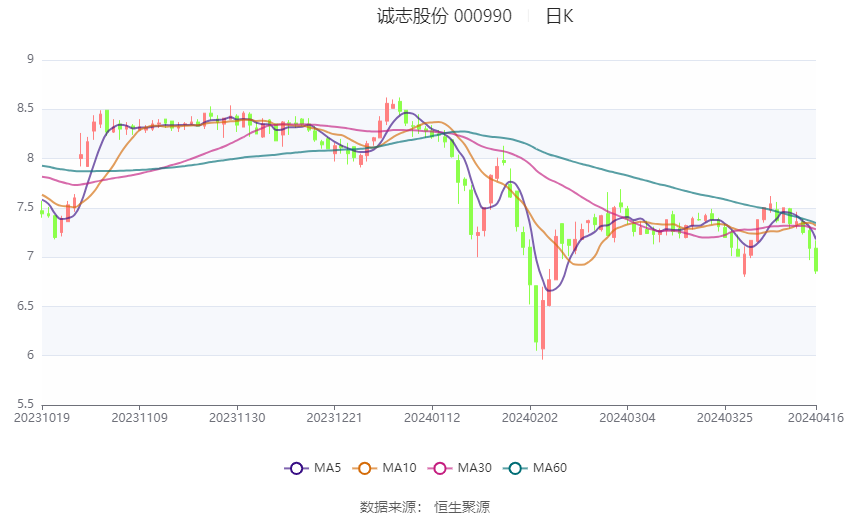Click x-axis date label 20231130
The width and height of the screenshot is (850, 517).
click(237, 418)
